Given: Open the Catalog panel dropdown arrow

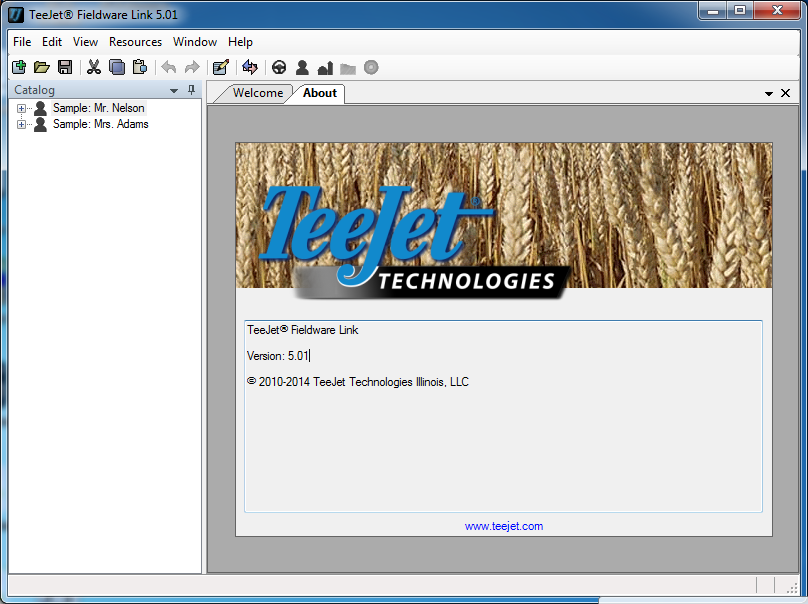Looking at the screenshot, I should click(x=174, y=91).
